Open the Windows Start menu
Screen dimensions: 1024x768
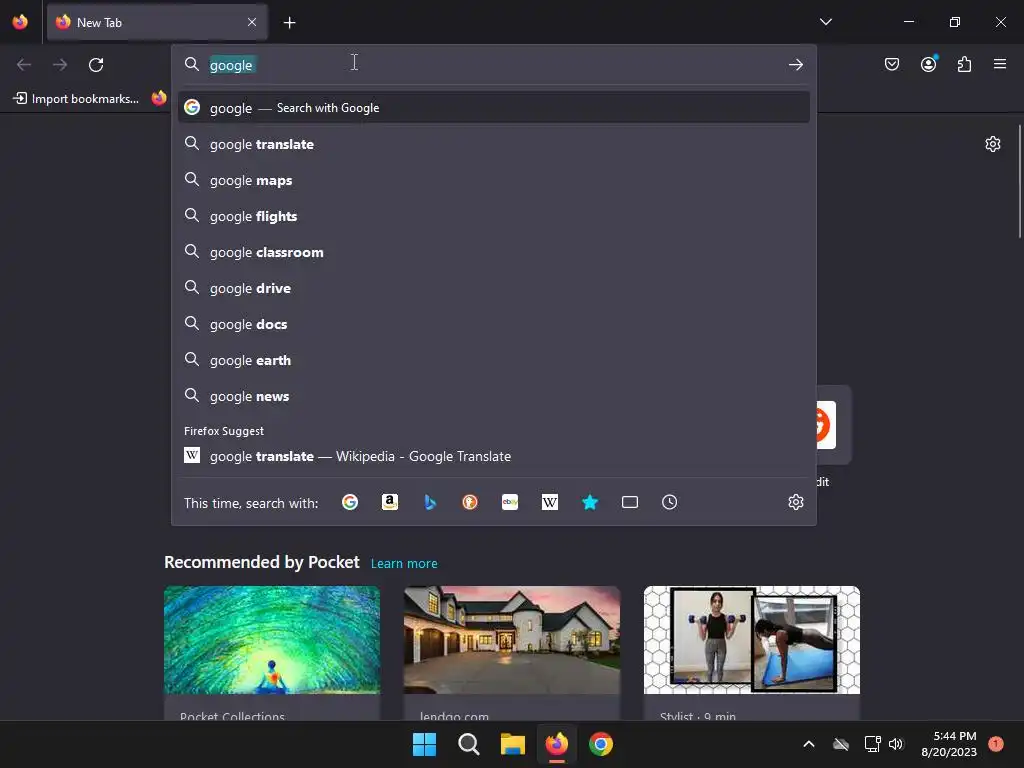[x=424, y=744]
